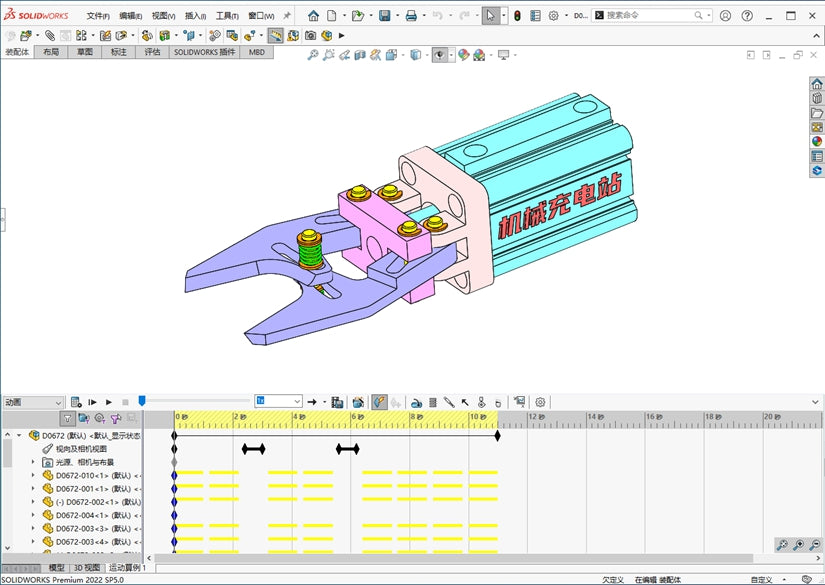Play the animation from start

[x=93, y=402]
